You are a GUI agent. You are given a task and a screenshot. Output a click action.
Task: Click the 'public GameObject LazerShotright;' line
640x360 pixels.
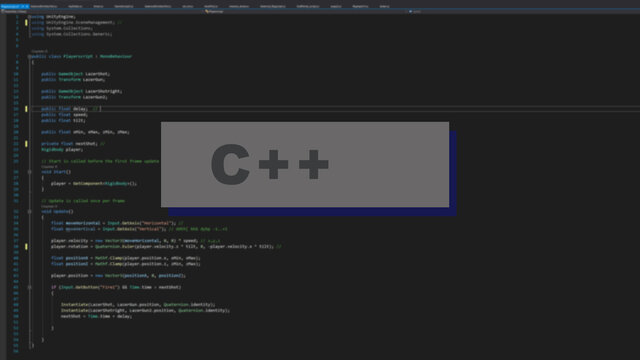(x=82, y=91)
